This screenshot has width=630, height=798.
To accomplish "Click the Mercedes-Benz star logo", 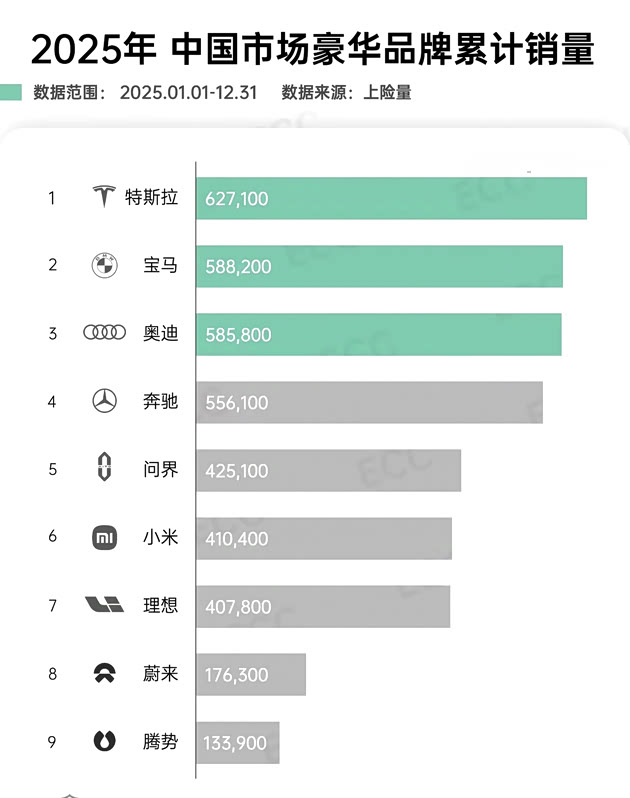I will coord(104,402).
